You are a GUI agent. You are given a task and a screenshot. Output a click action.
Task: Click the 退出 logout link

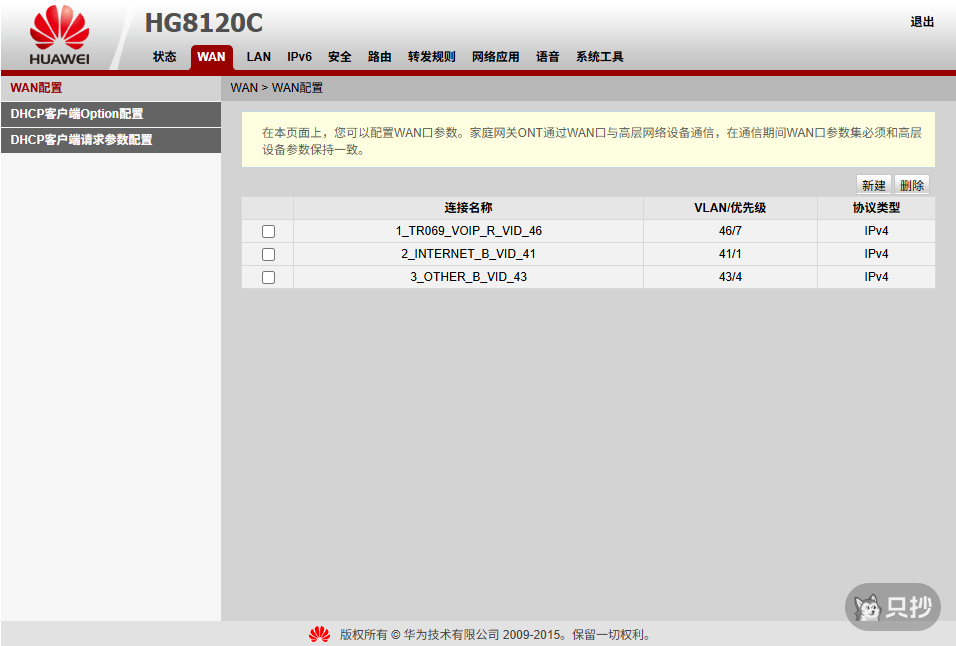(x=922, y=22)
